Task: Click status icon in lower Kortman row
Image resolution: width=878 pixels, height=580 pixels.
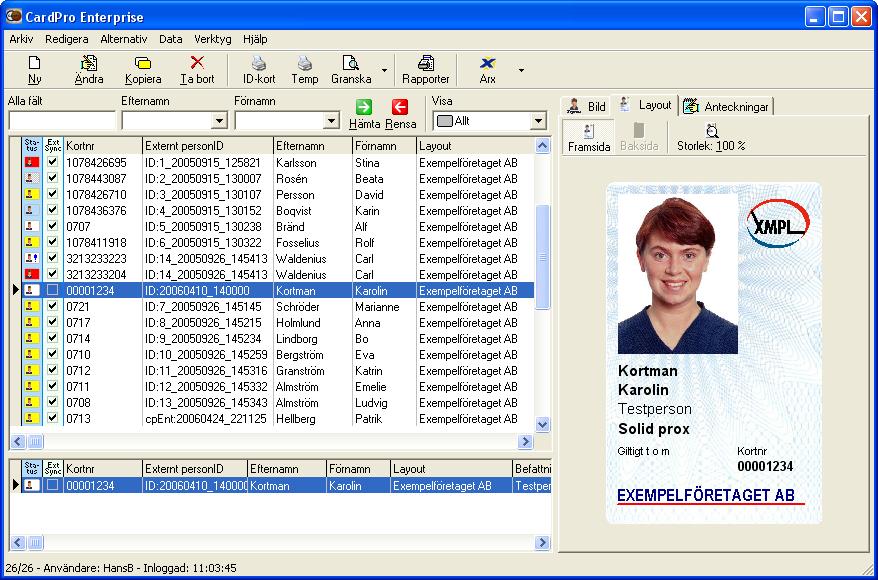Action: [x=32, y=485]
